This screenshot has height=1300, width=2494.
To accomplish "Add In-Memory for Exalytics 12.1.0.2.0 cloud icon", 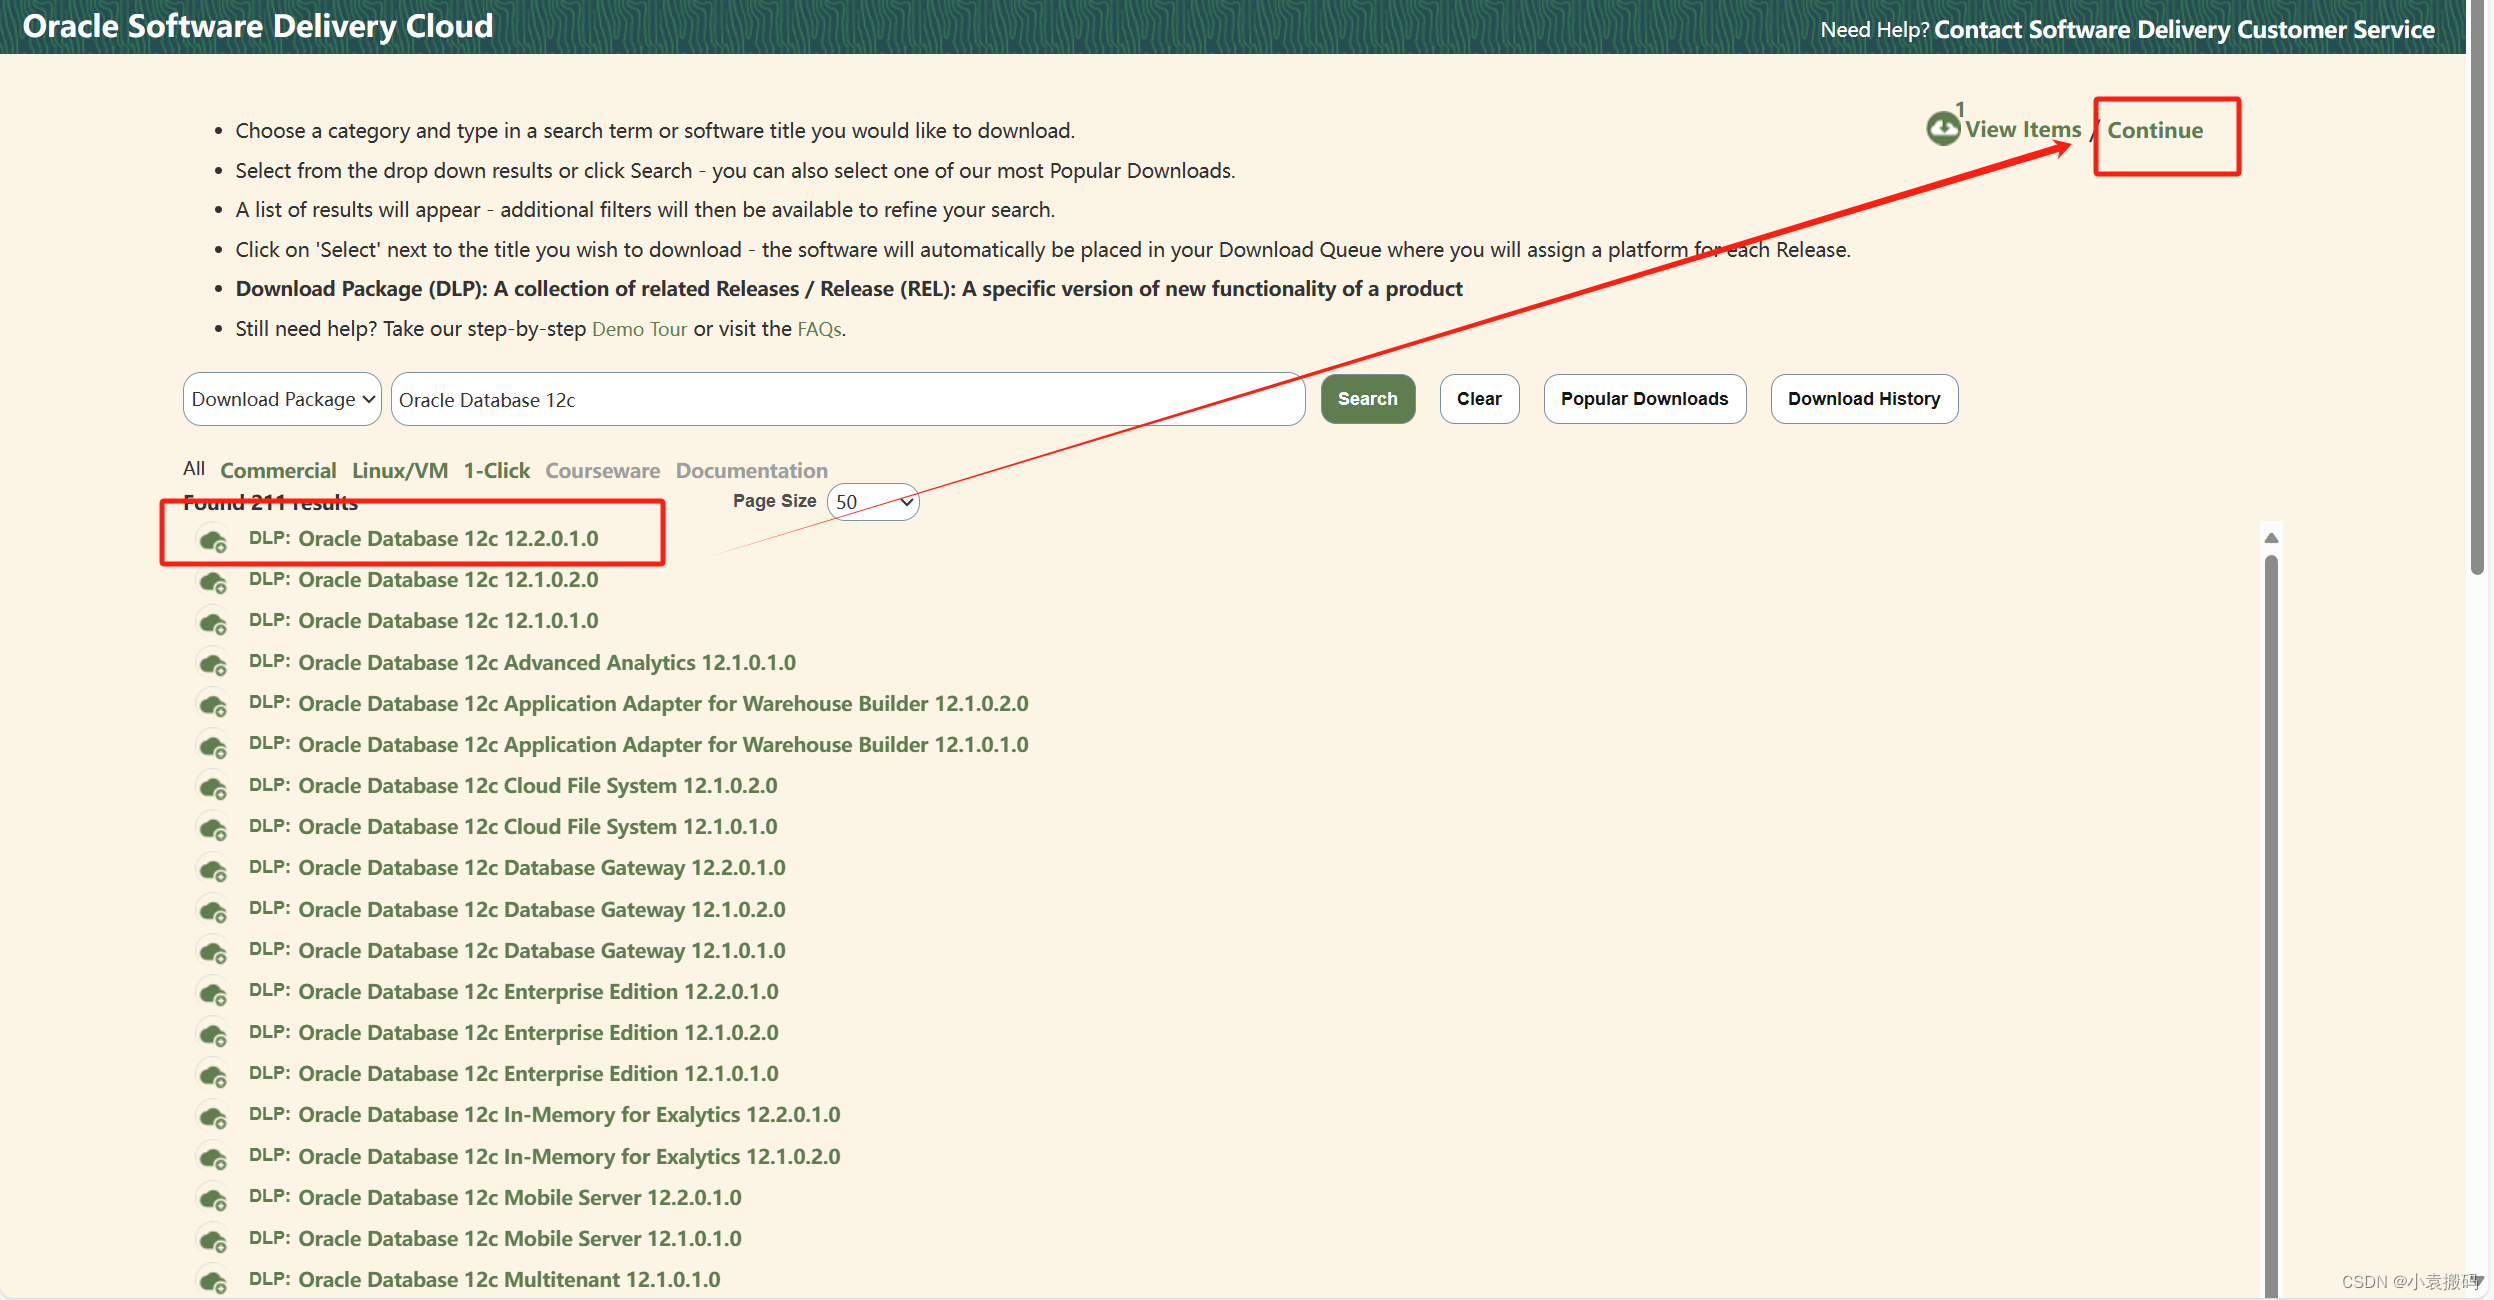I will point(212,1158).
